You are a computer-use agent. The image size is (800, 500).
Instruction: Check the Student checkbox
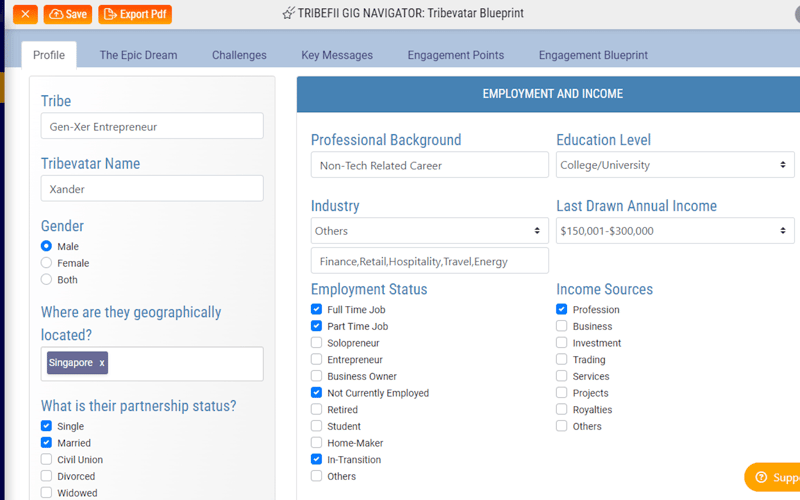[x=316, y=426]
